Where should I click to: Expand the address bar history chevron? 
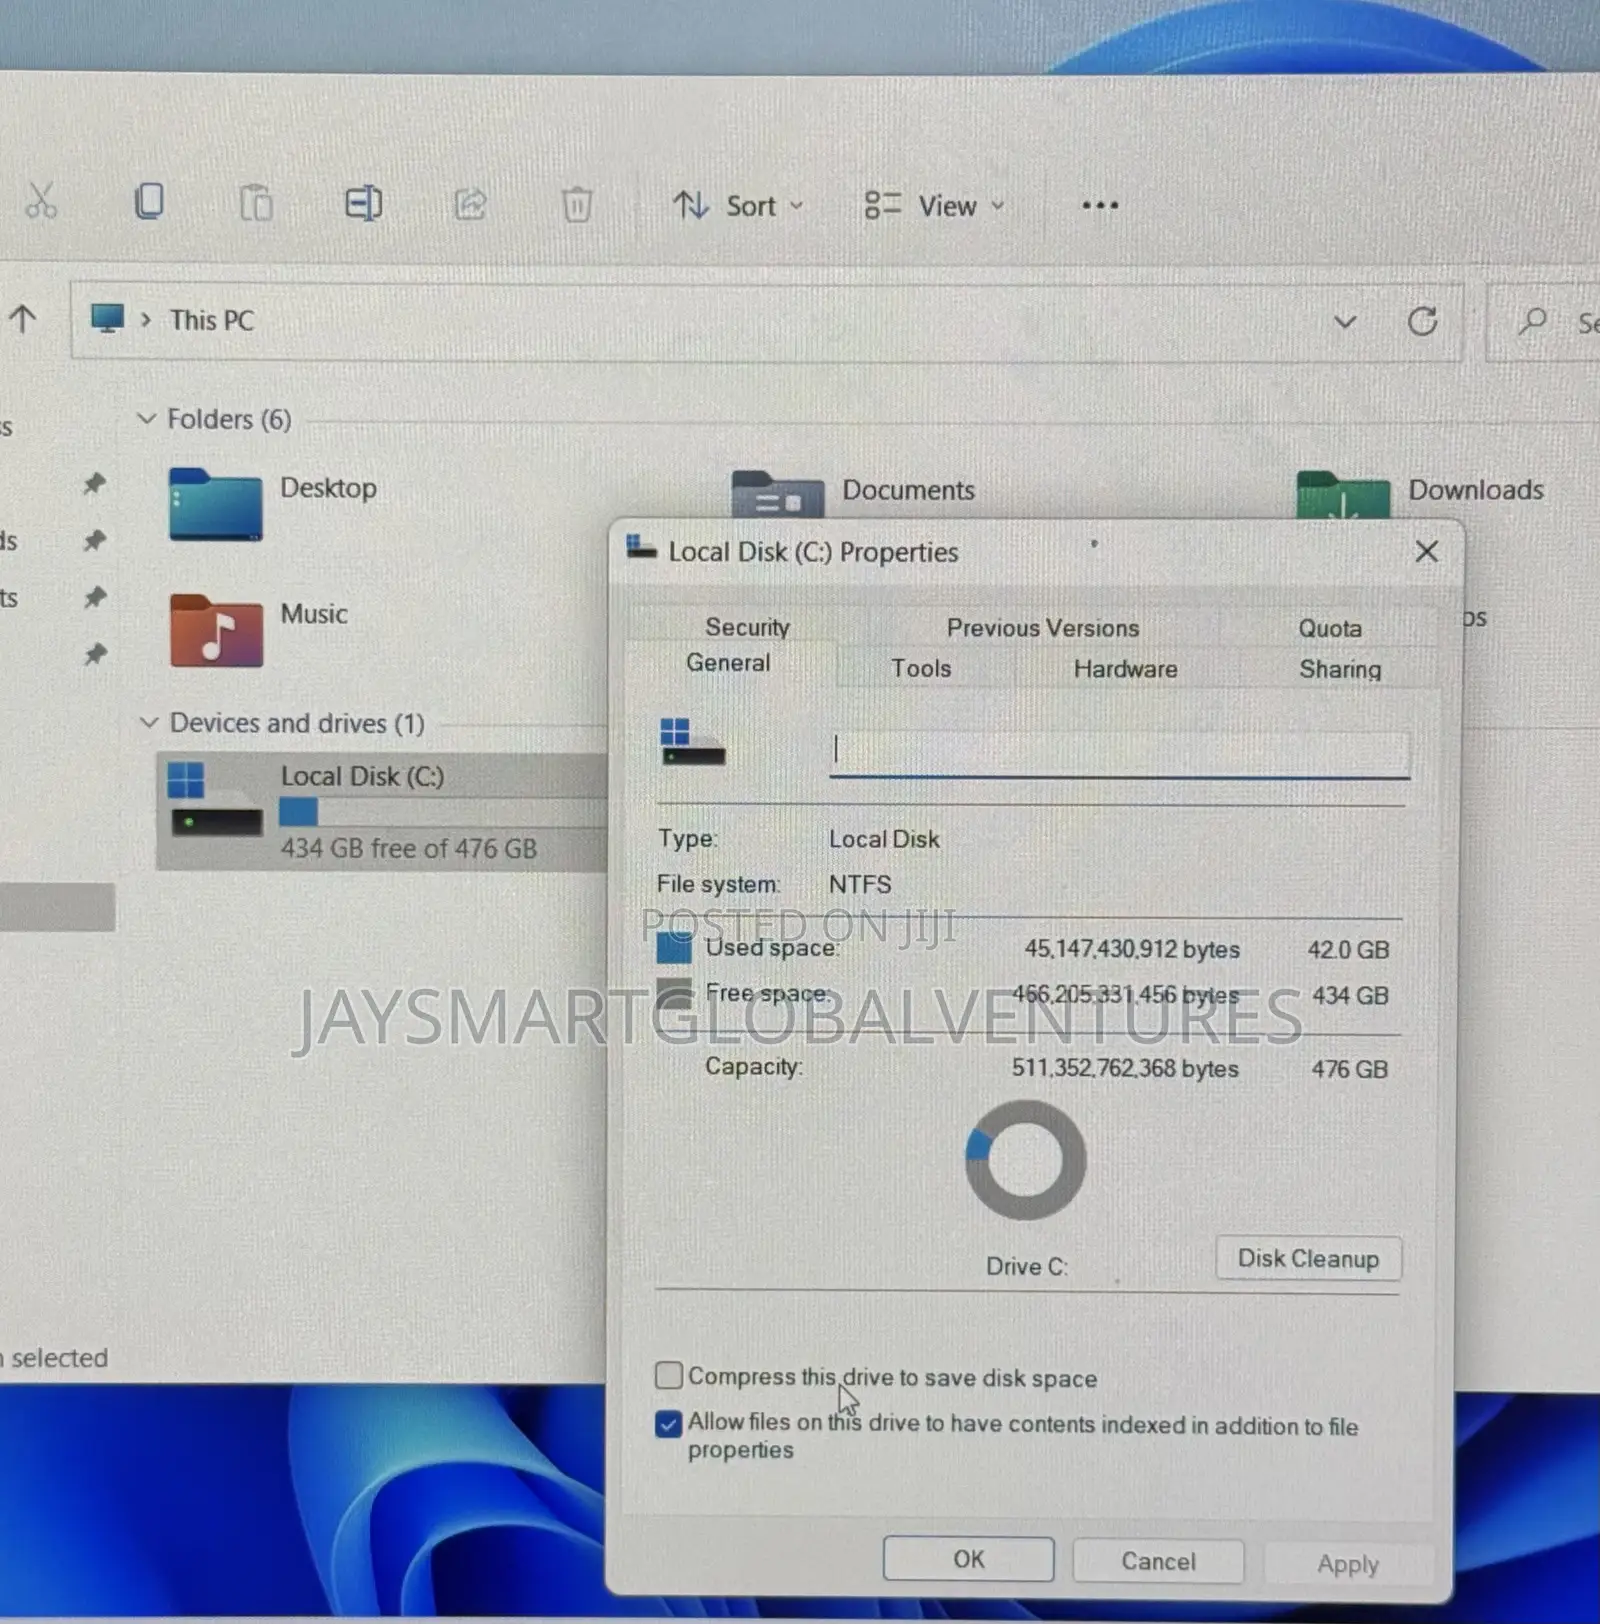tap(1345, 322)
